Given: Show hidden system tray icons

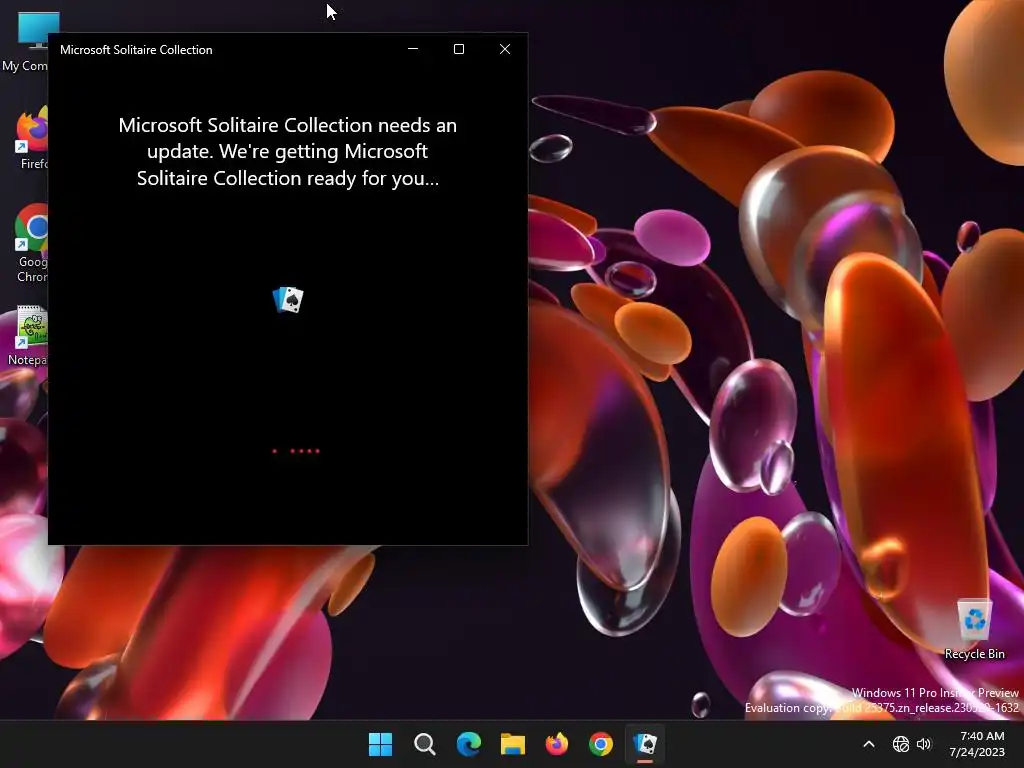Looking at the screenshot, I should [869, 744].
